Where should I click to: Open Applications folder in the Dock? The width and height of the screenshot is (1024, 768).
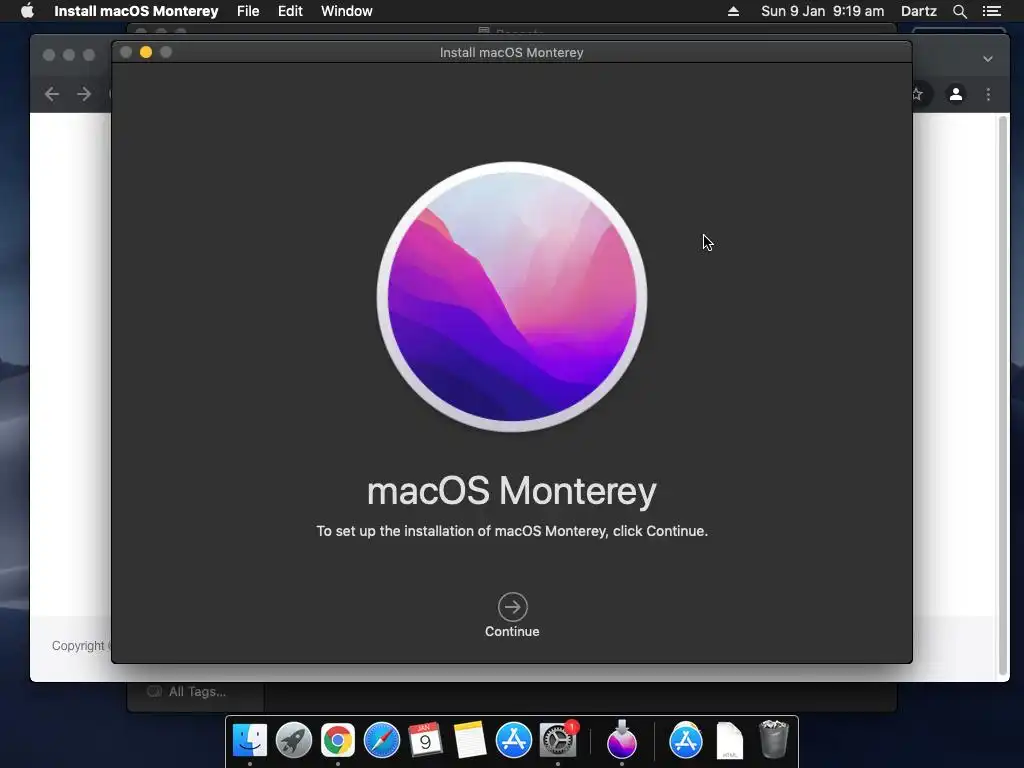686,741
